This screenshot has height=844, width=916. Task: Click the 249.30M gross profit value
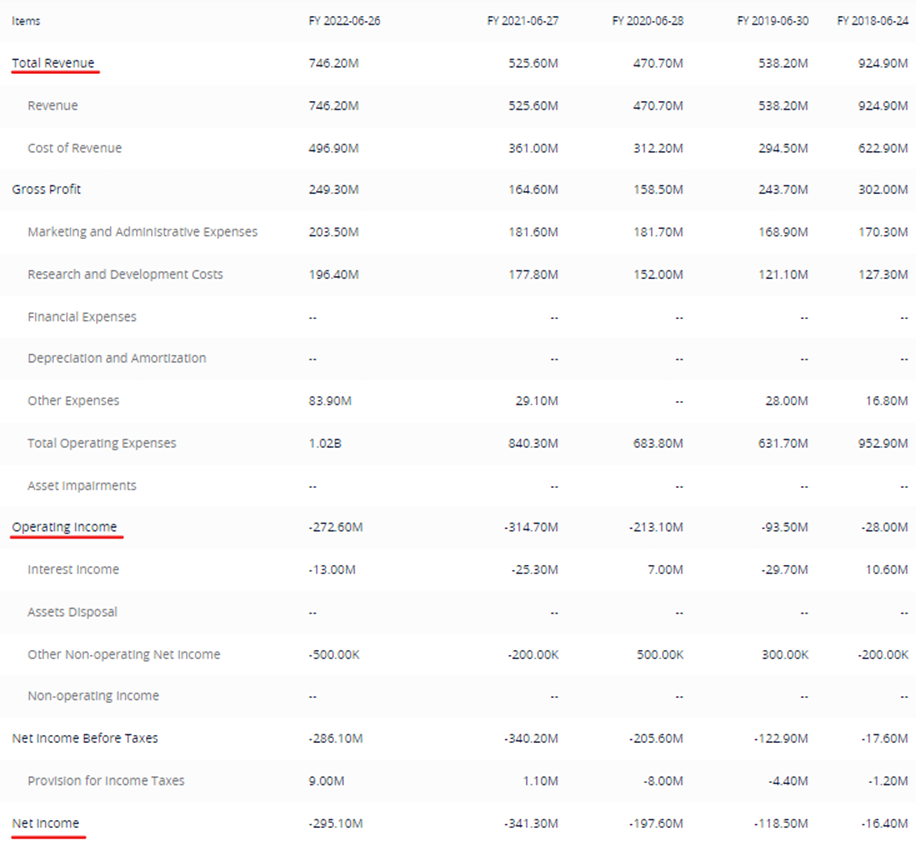[334, 189]
